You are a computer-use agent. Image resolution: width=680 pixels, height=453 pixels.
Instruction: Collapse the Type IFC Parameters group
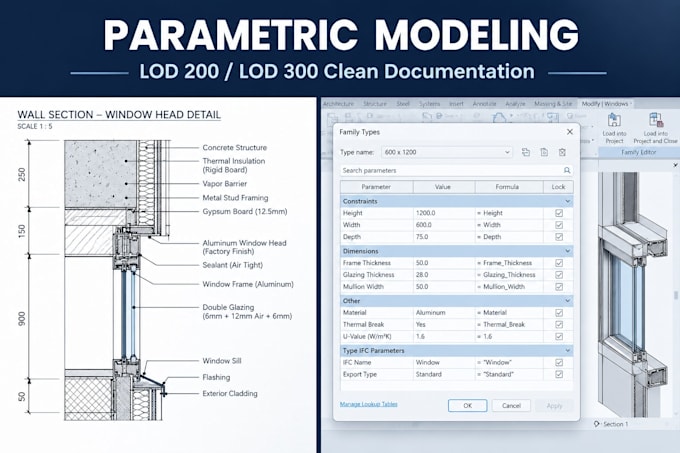(567, 350)
